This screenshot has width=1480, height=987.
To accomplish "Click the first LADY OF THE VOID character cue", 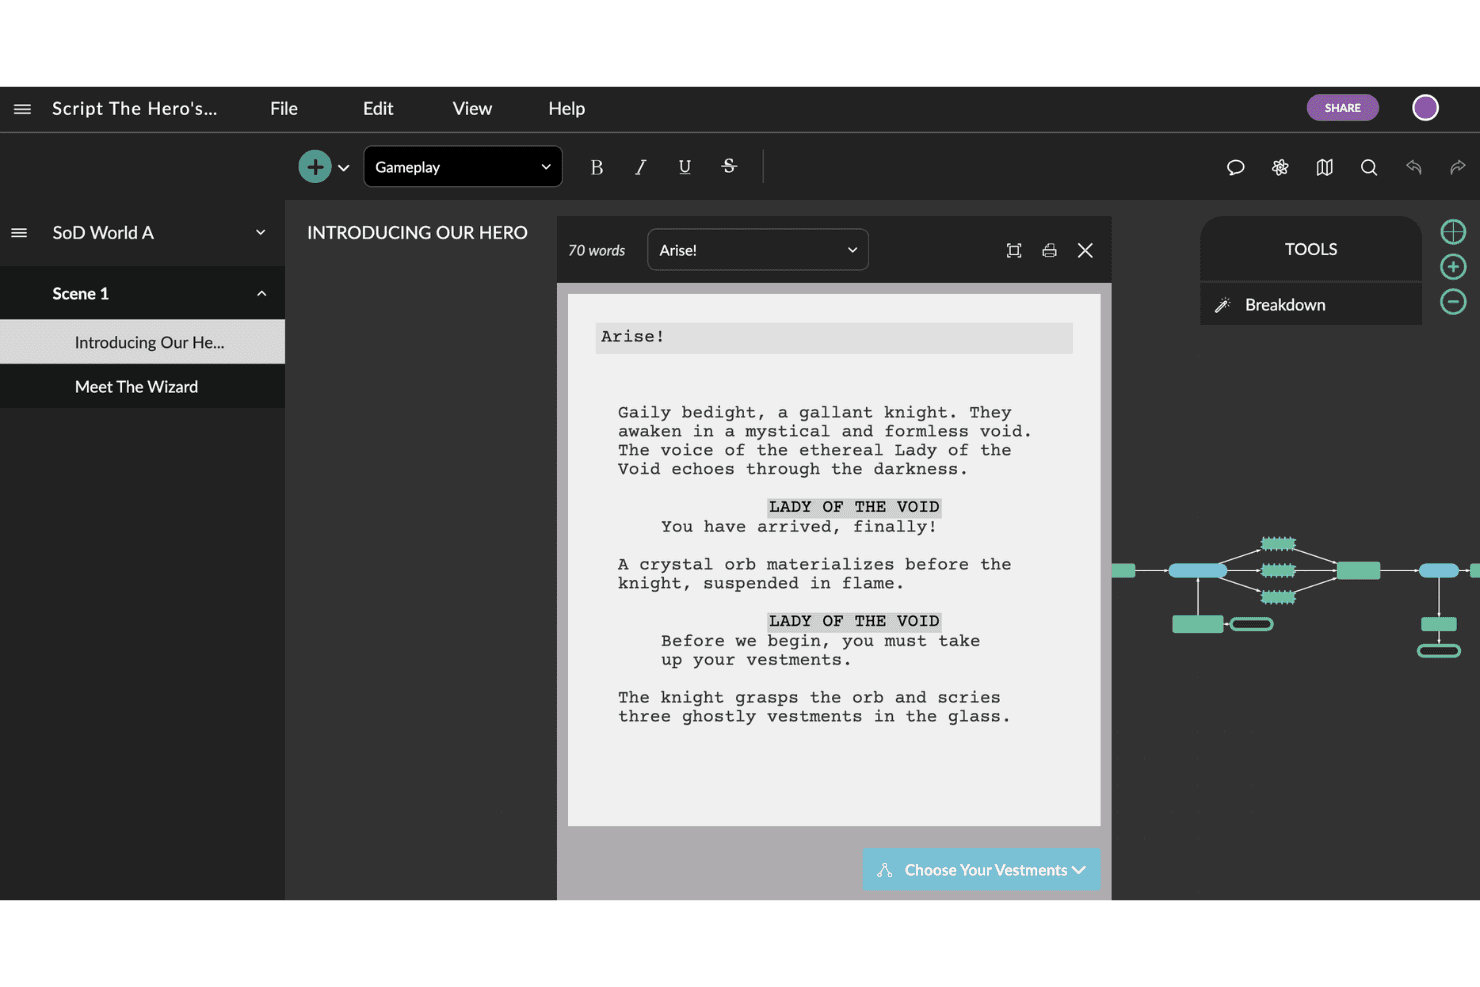I will pyautogui.click(x=854, y=507).
